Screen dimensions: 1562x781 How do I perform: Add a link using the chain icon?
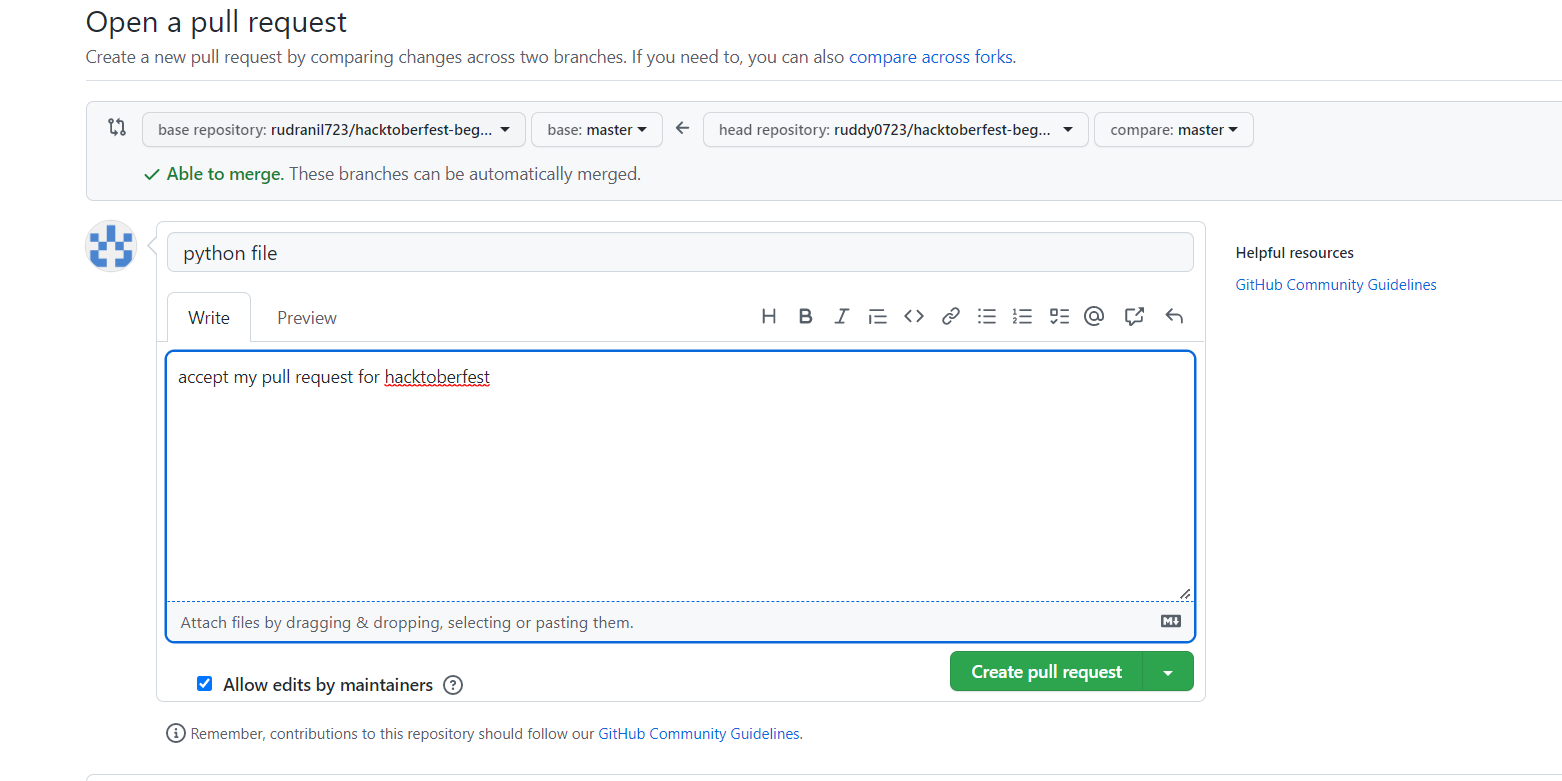951,316
